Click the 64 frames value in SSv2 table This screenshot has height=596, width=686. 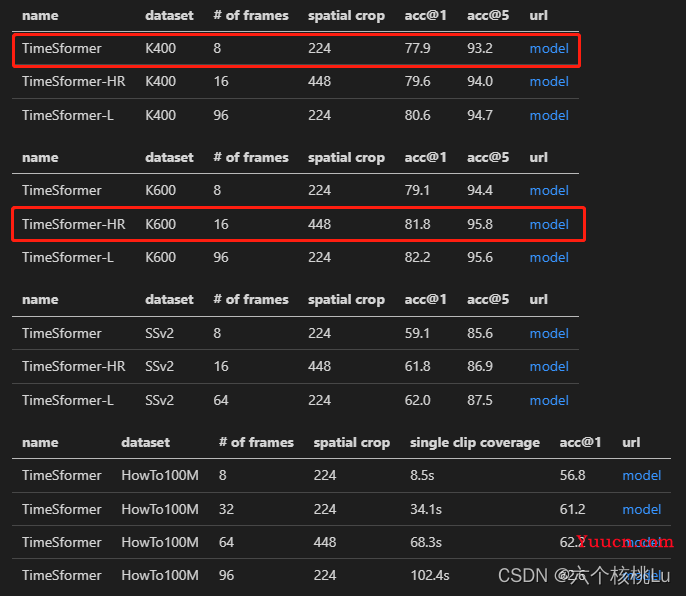click(x=221, y=400)
